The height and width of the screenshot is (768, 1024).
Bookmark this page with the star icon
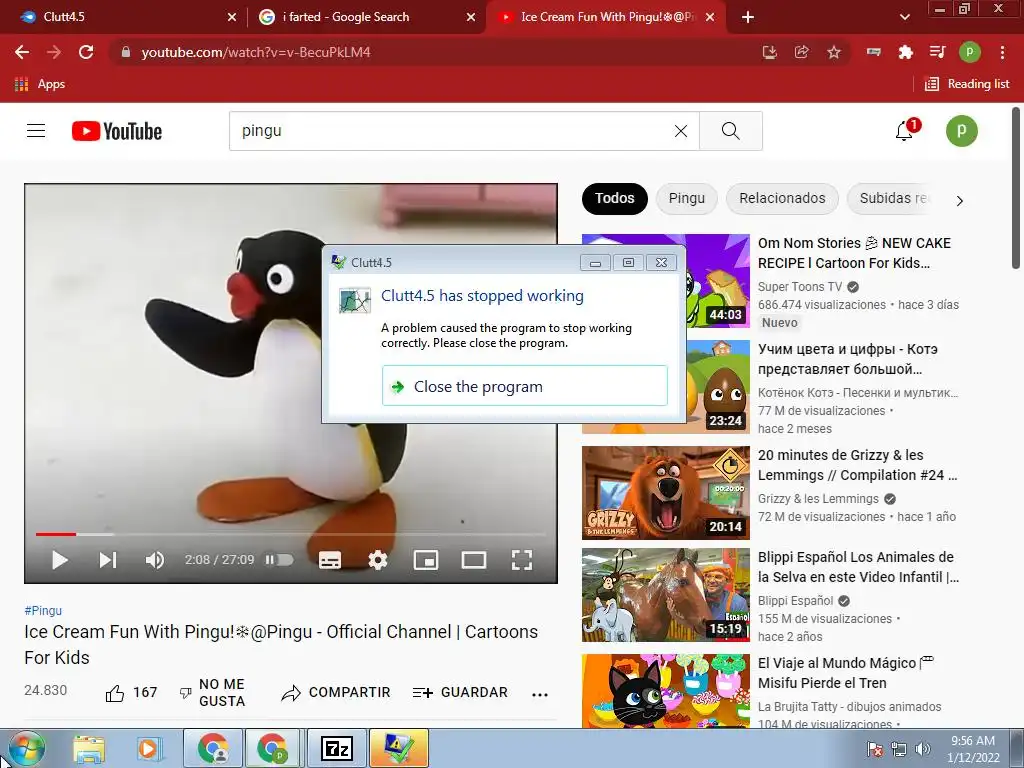tap(834, 52)
